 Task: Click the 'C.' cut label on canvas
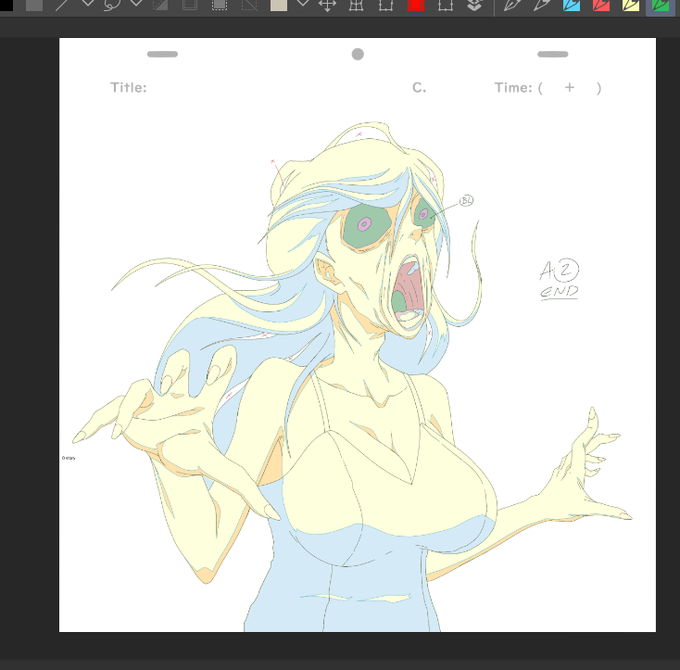click(x=419, y=88)
